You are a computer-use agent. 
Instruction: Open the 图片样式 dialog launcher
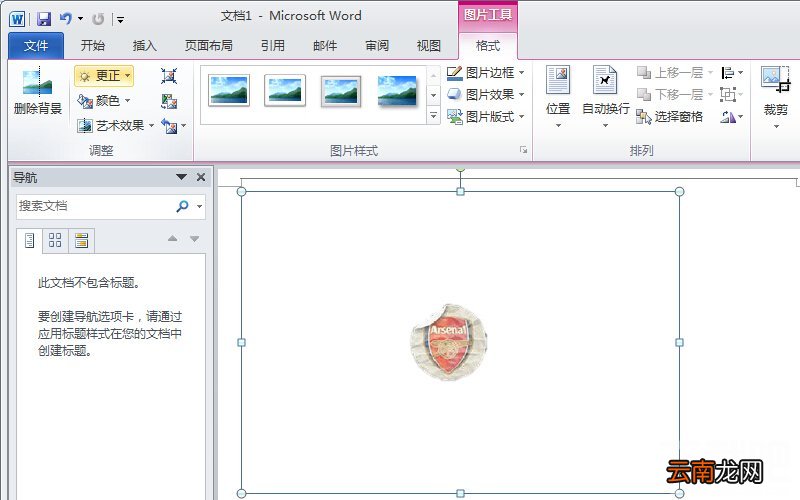click(523, 150)
